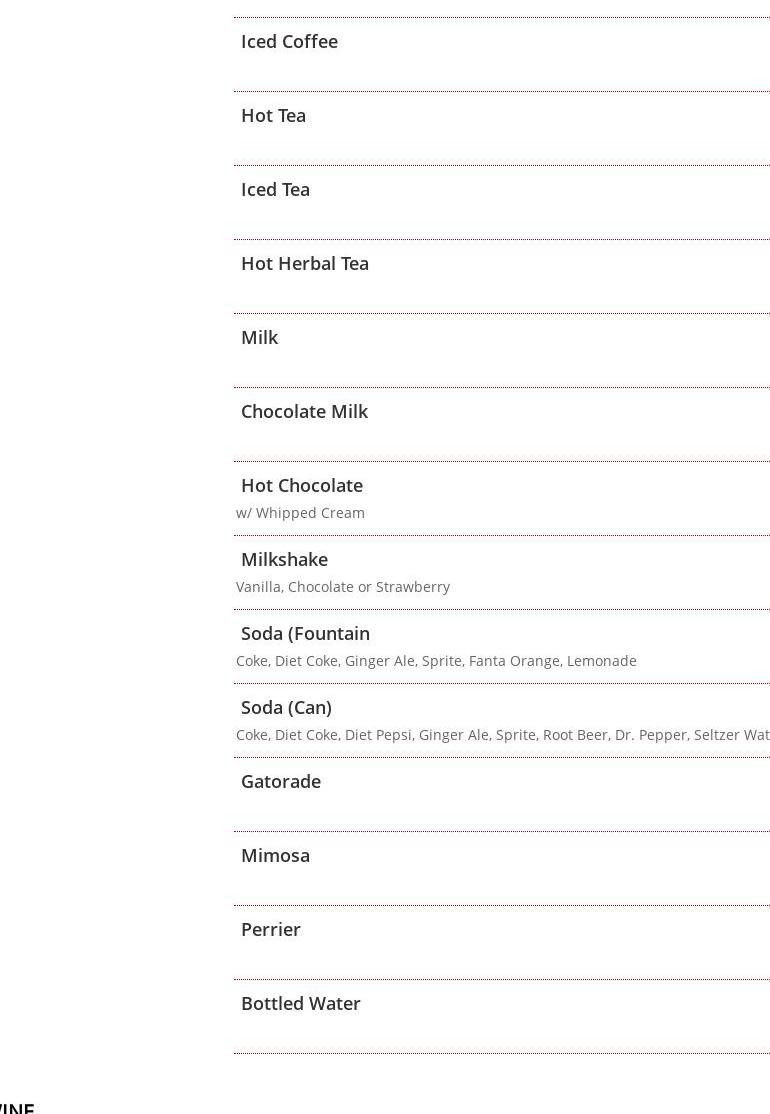Viewport: 770px width, 1114px height.
Task: Click on Chocolate Milk title
Action: coord(304,411)
